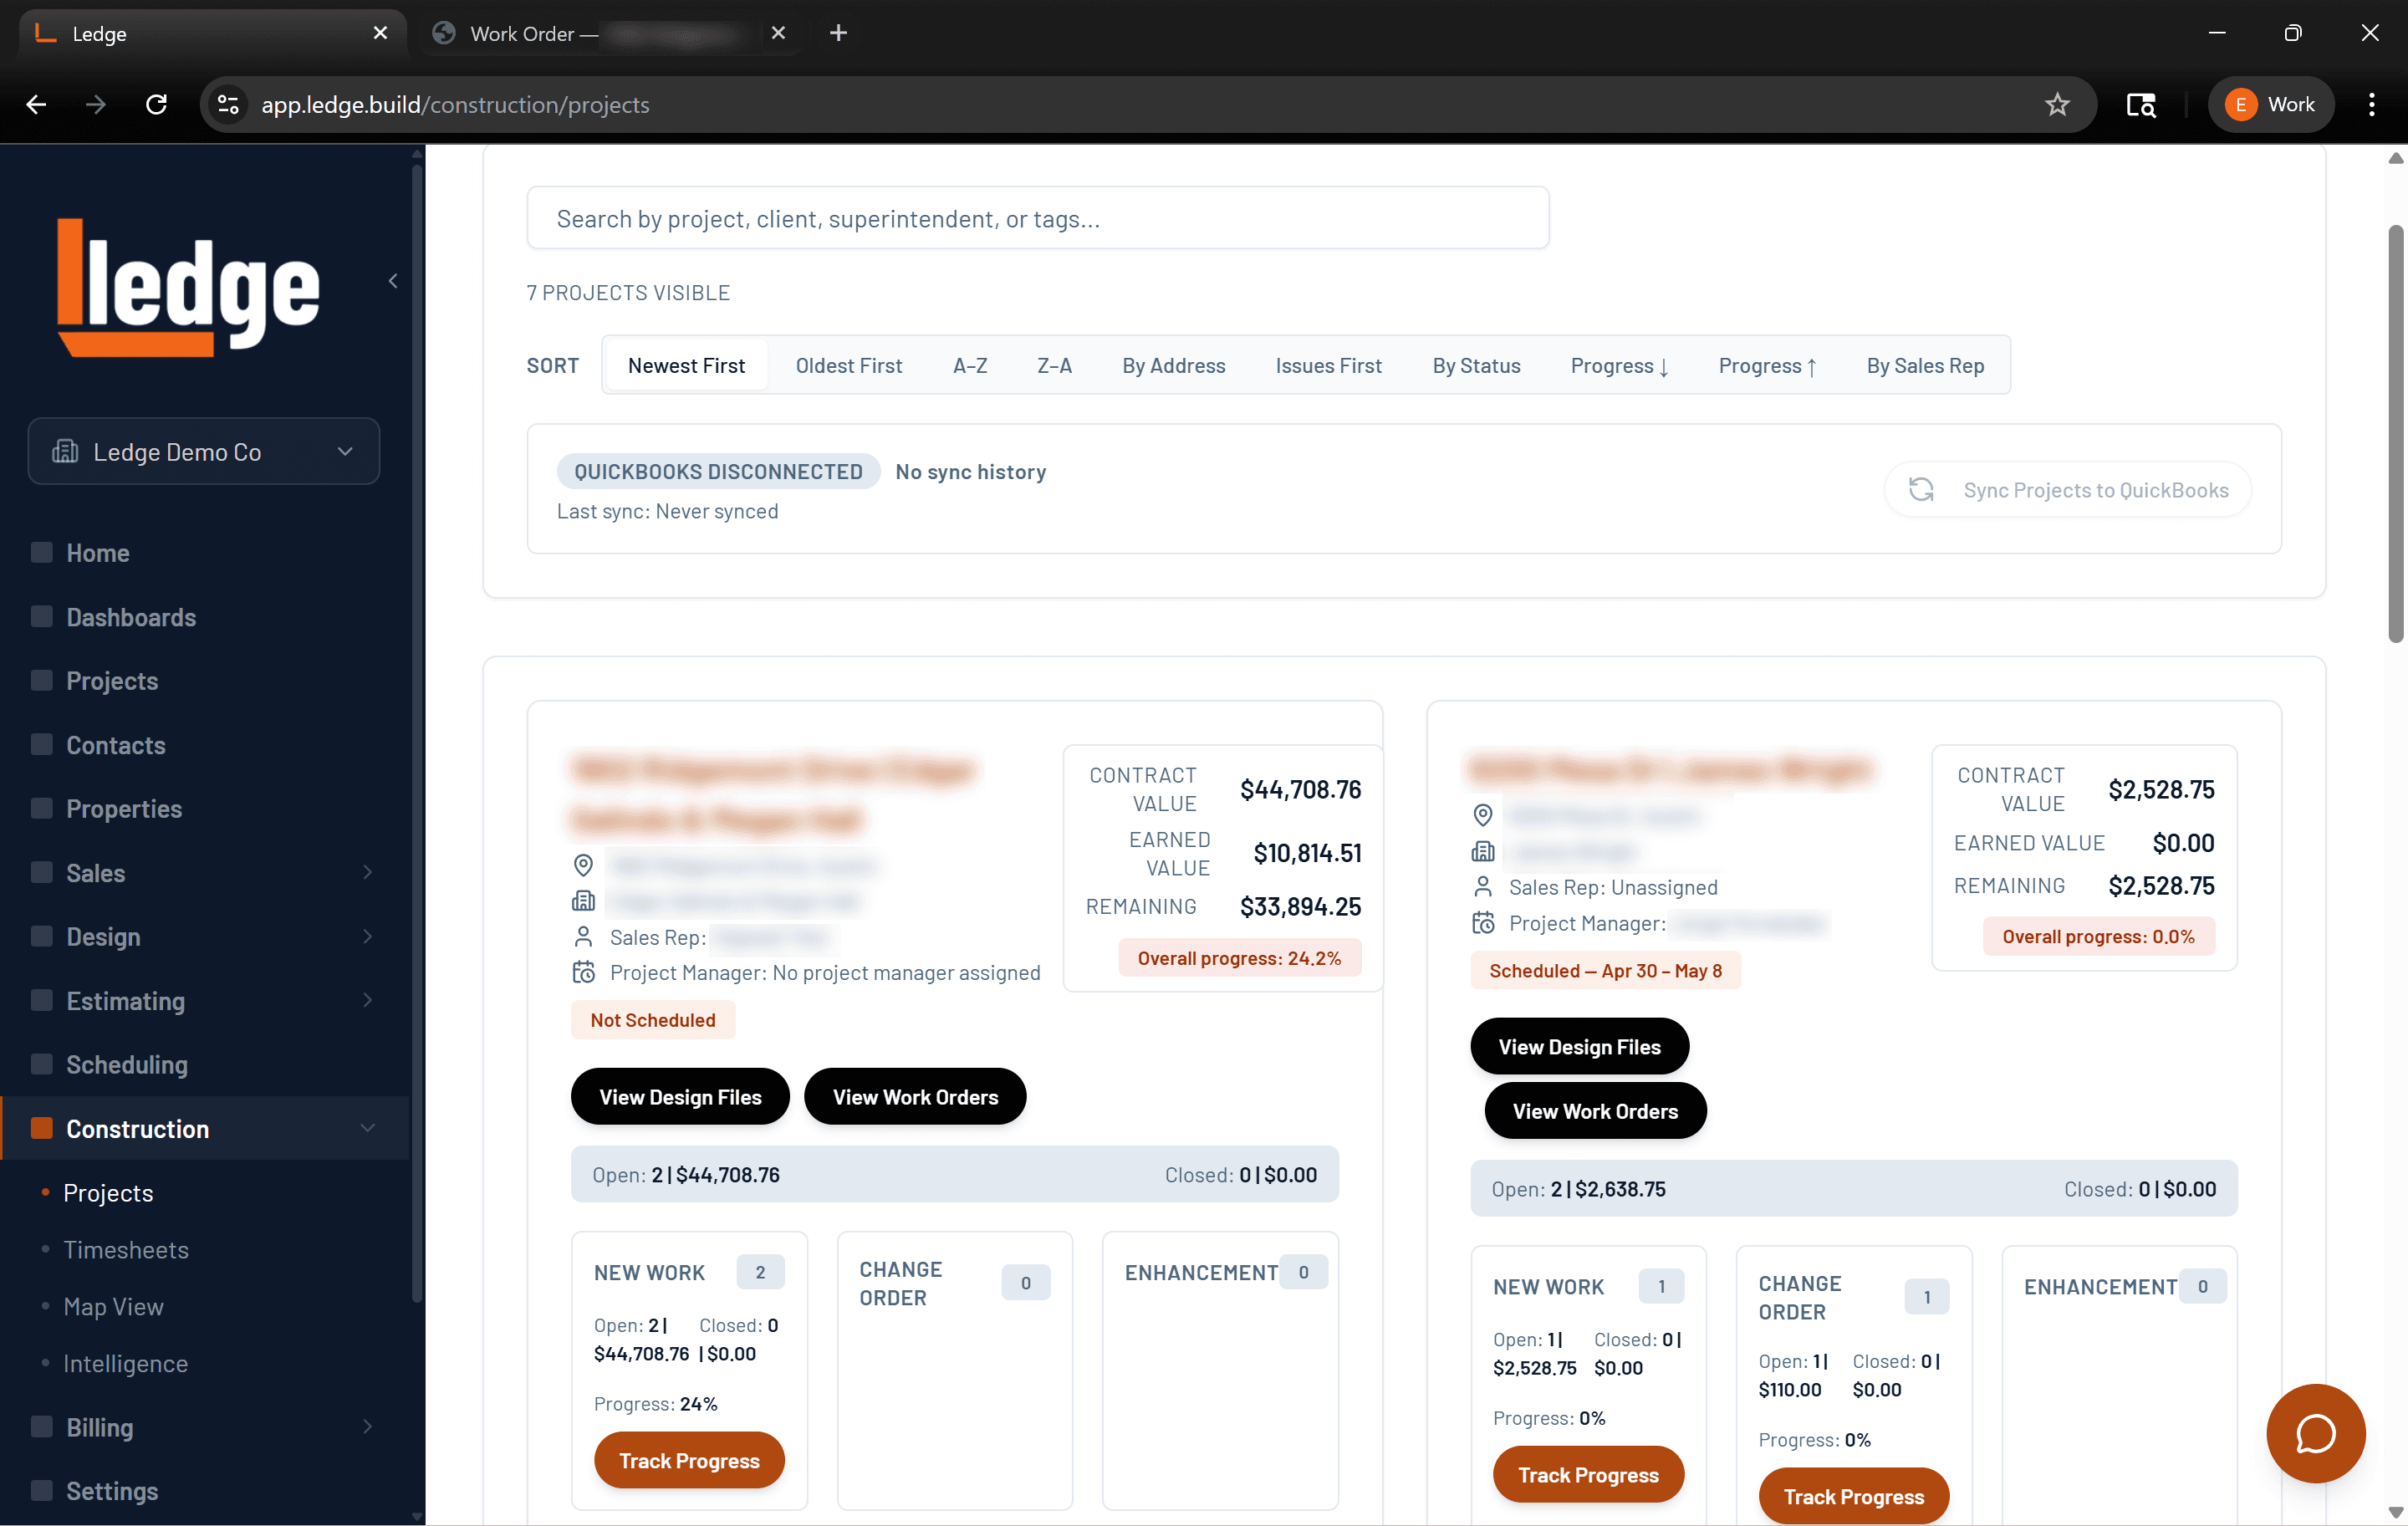Open the chat support bubble
The image size is (2408, 1526).
tap(2315, 1433)
